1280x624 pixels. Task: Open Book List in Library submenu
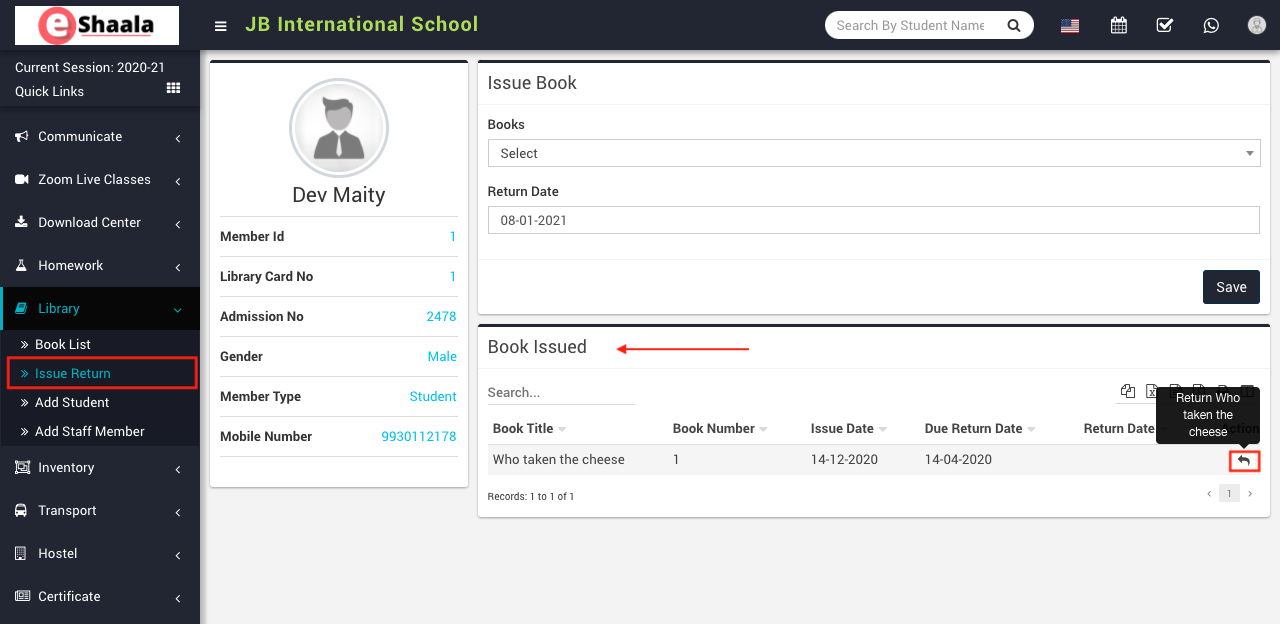click(63, 344)
